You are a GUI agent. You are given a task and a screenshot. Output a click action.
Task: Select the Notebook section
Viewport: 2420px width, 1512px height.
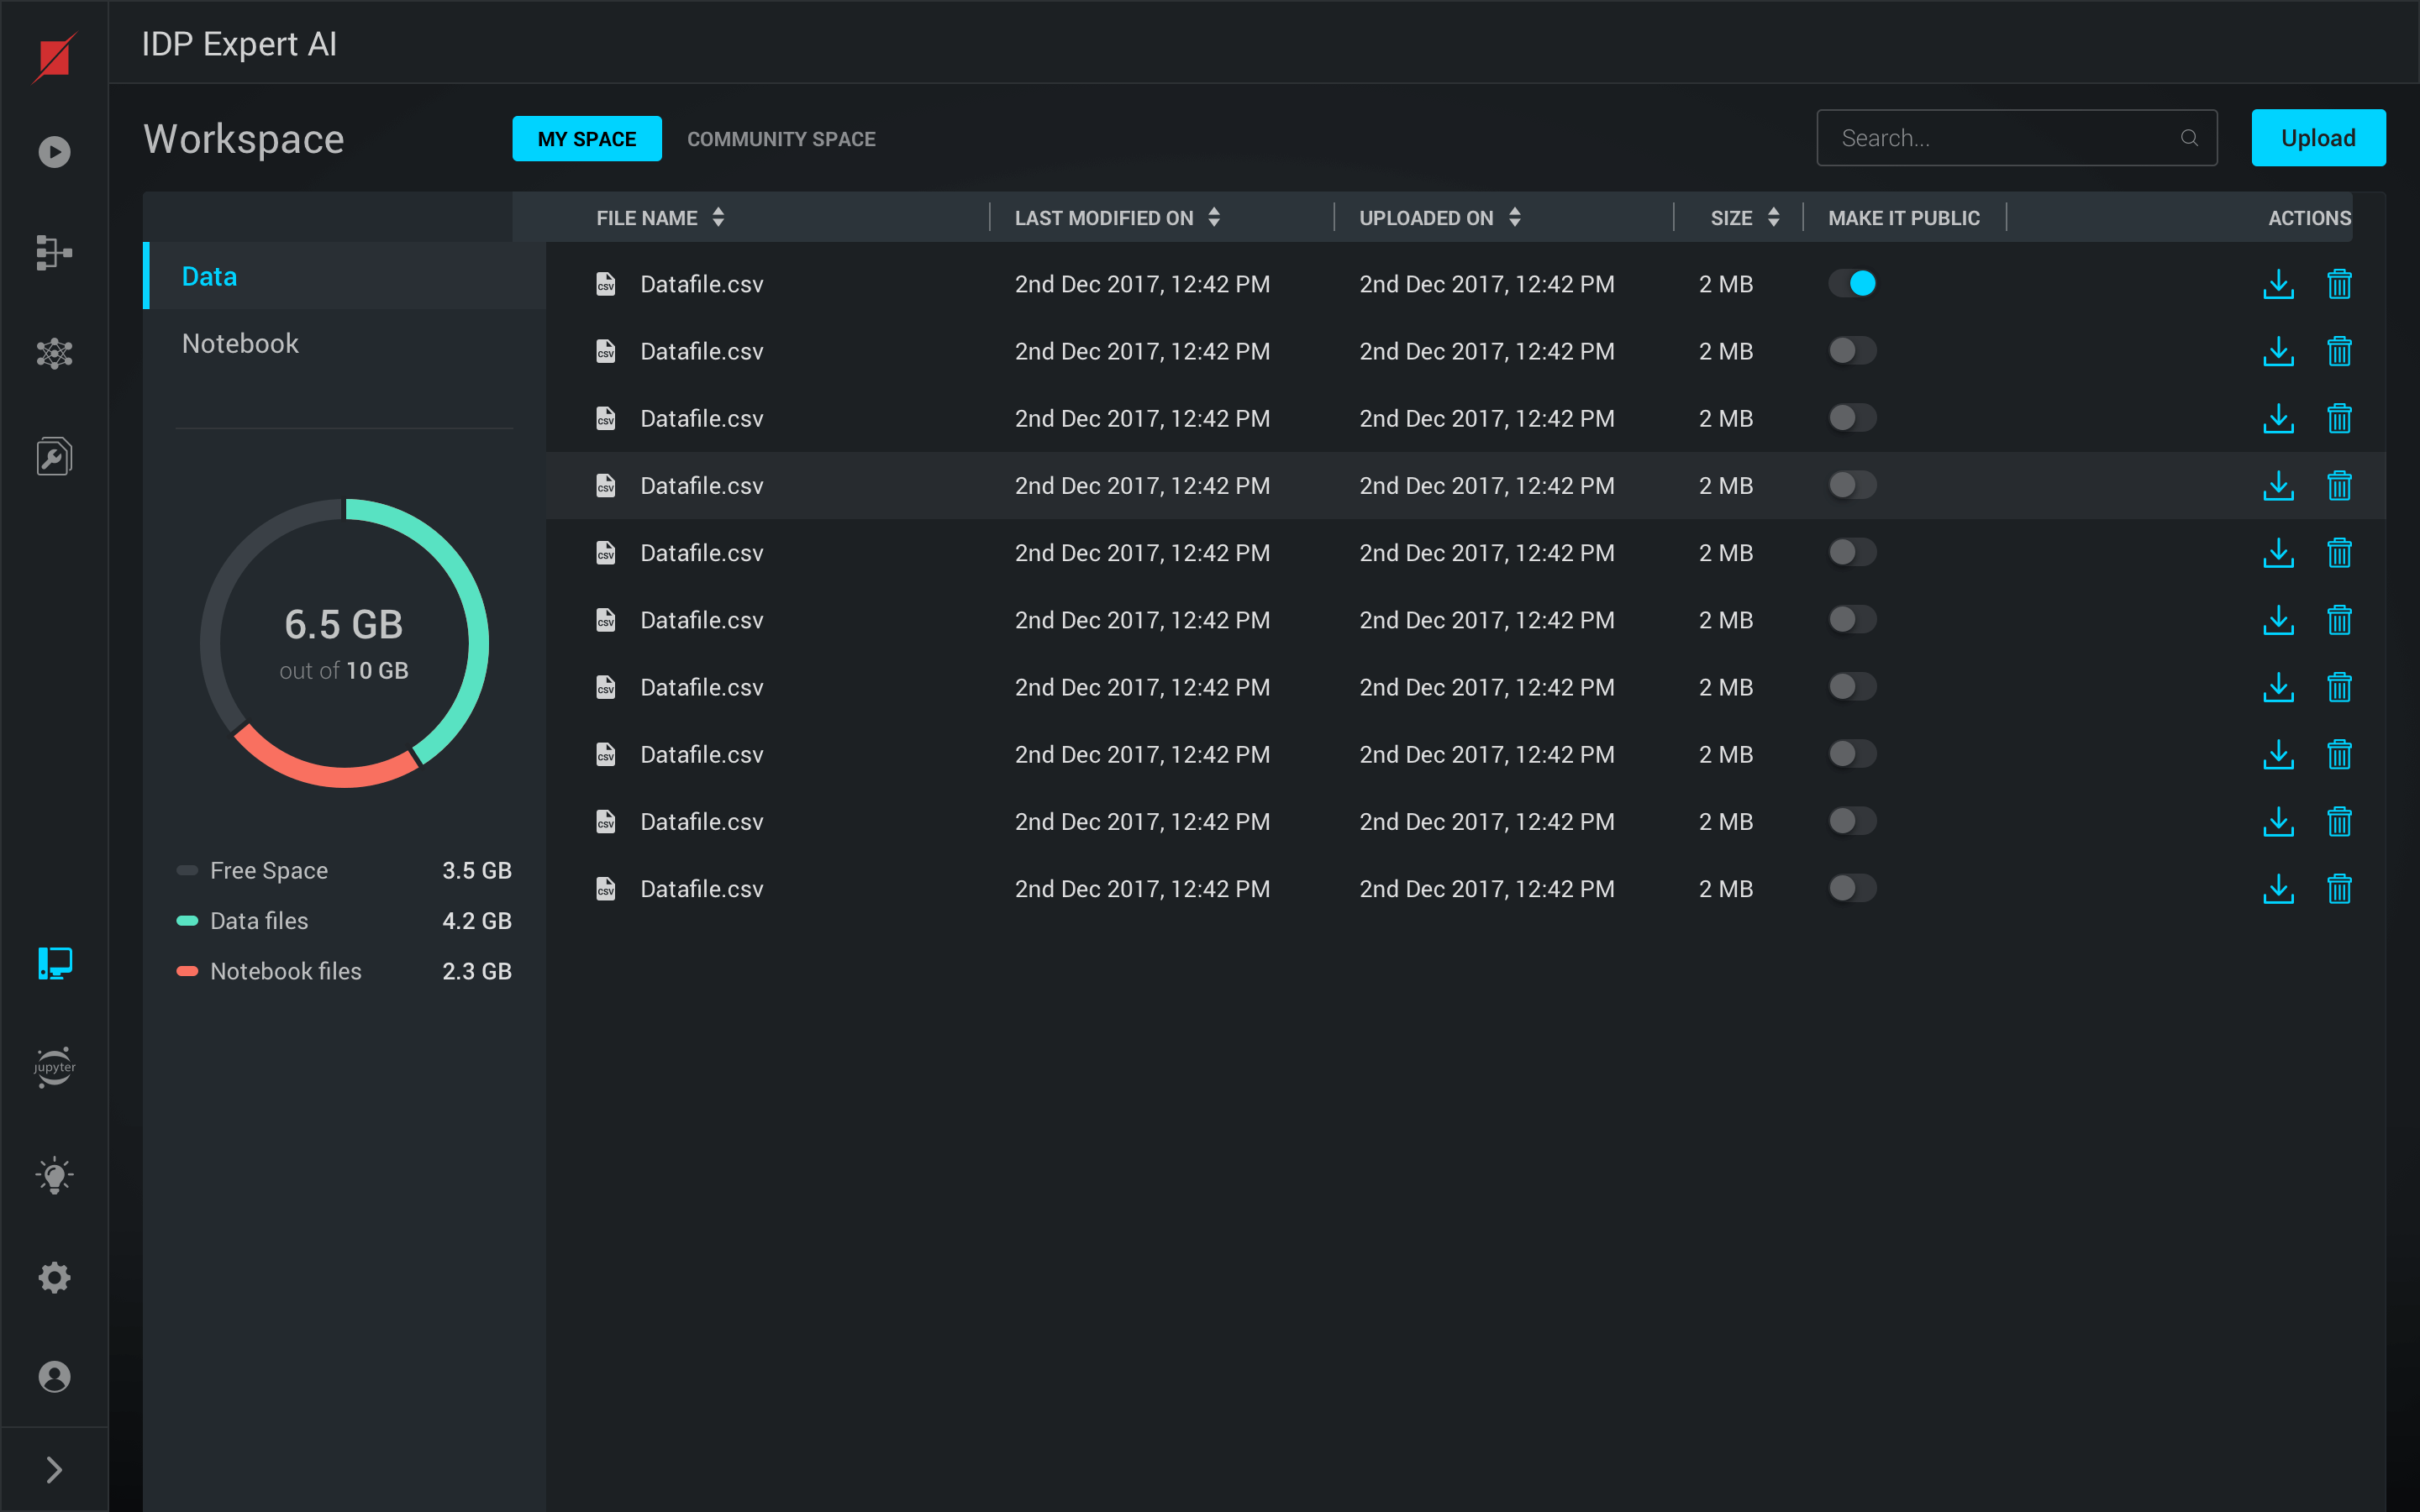click(x=240, y=343)
